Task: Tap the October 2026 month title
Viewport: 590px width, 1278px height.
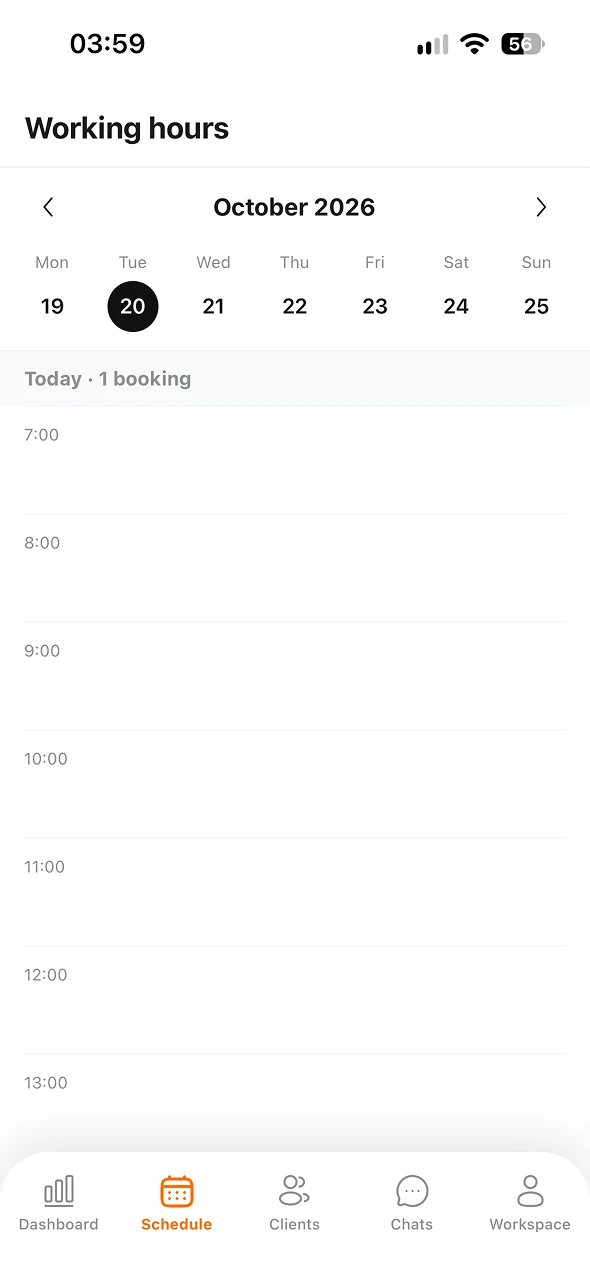Action: [294, 207]
